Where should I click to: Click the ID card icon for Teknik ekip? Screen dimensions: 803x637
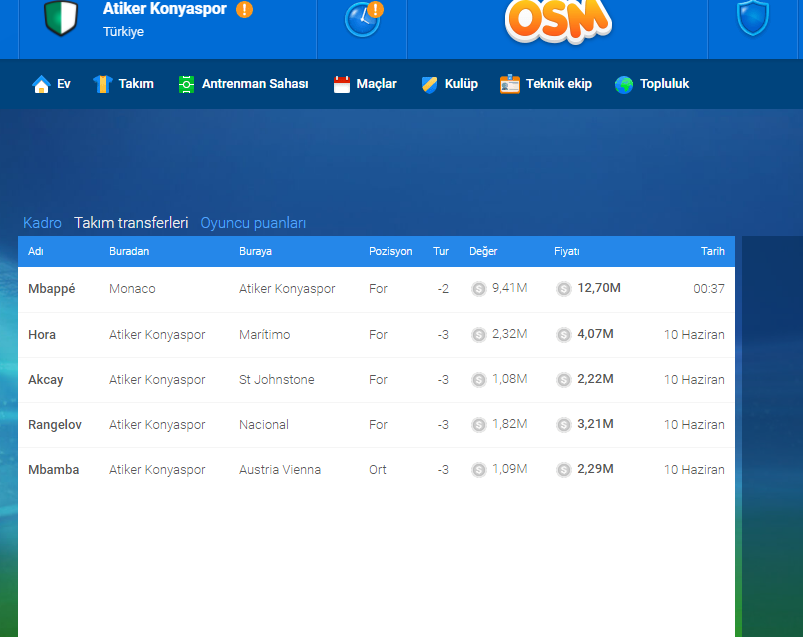[510, 84]
